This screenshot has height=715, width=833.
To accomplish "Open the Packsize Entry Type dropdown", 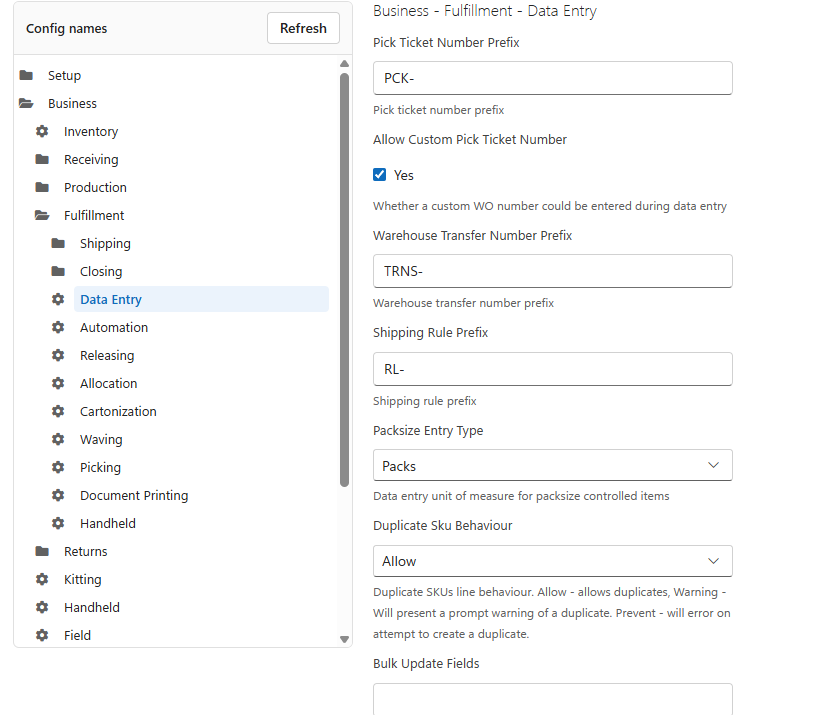I will pyautogui.click(x=552, y=465).
